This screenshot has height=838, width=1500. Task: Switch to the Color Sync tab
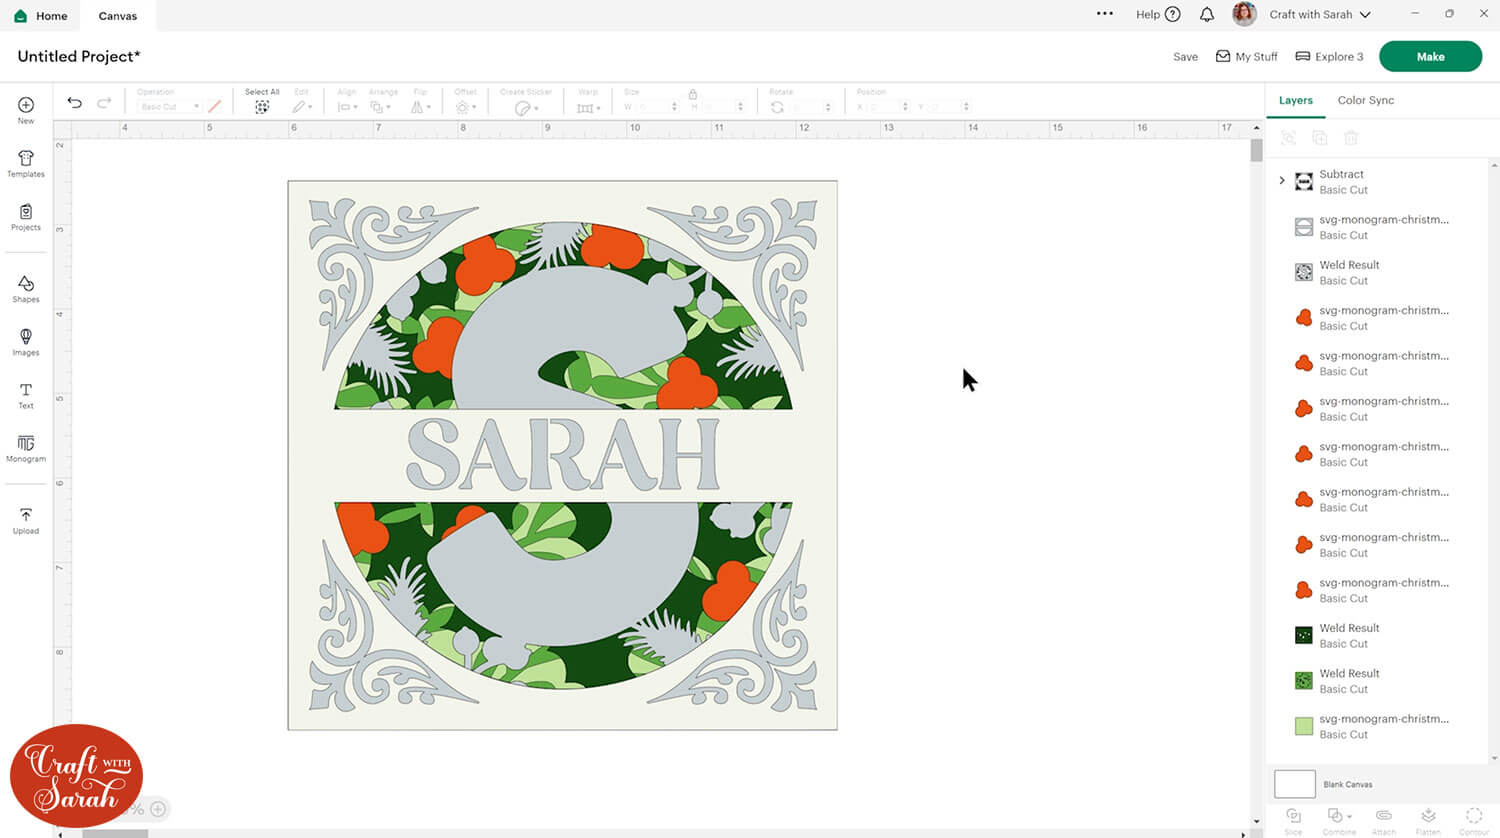pos(1365,100)
